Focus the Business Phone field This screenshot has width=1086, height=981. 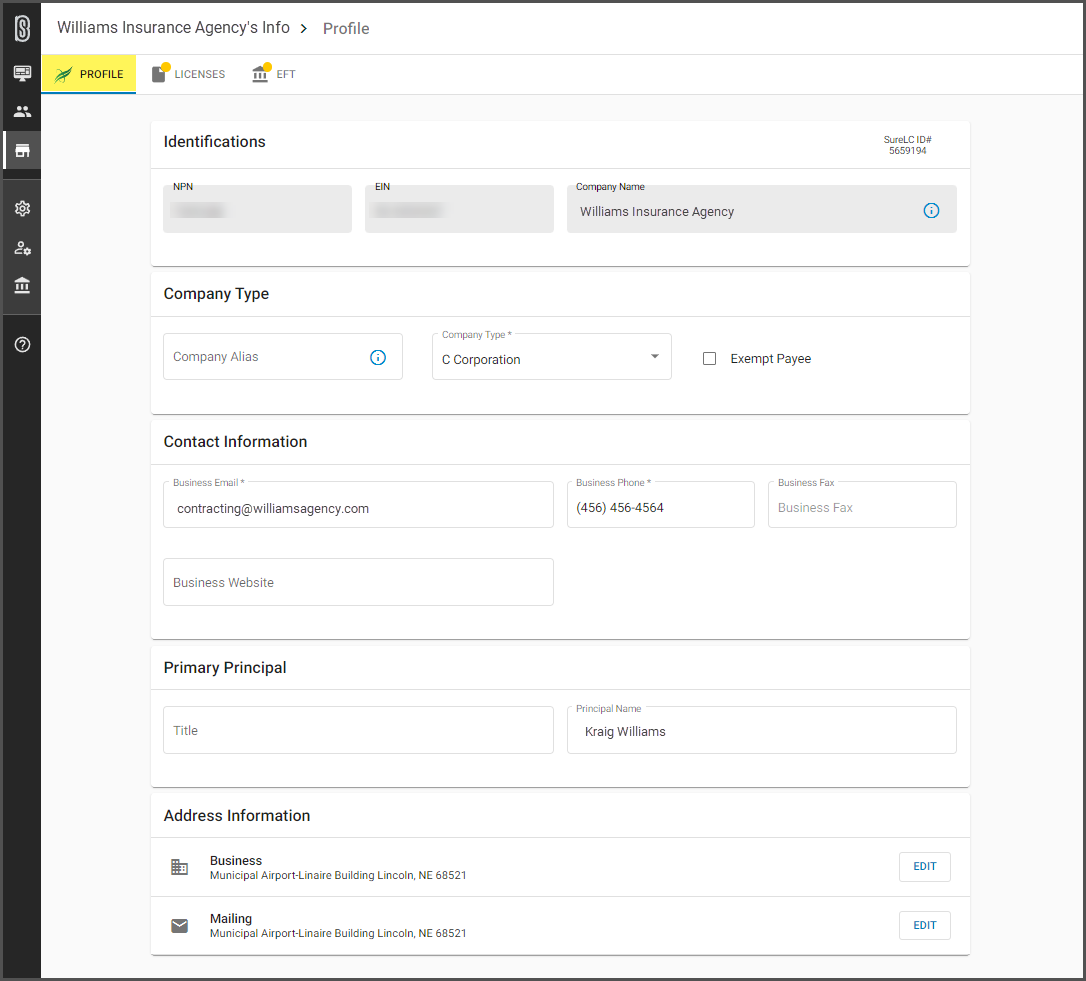[x=660, y=505]
